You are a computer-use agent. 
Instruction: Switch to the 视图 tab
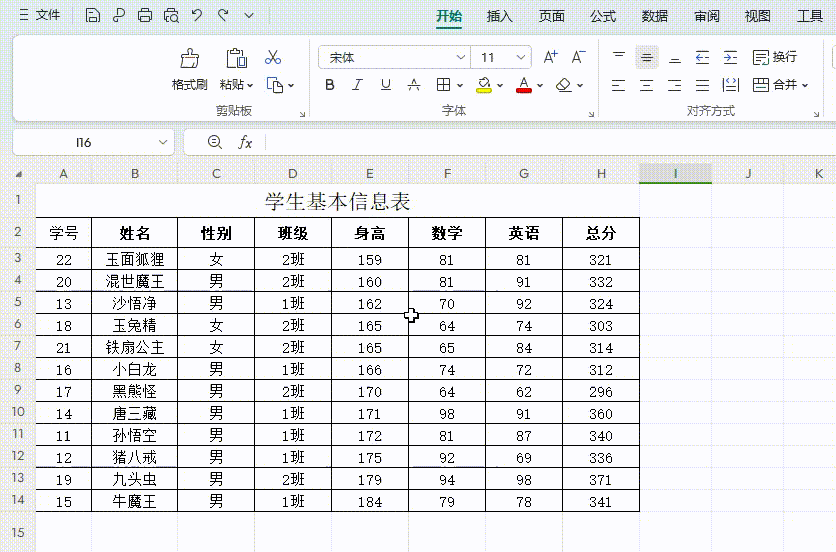coord(758,16)
